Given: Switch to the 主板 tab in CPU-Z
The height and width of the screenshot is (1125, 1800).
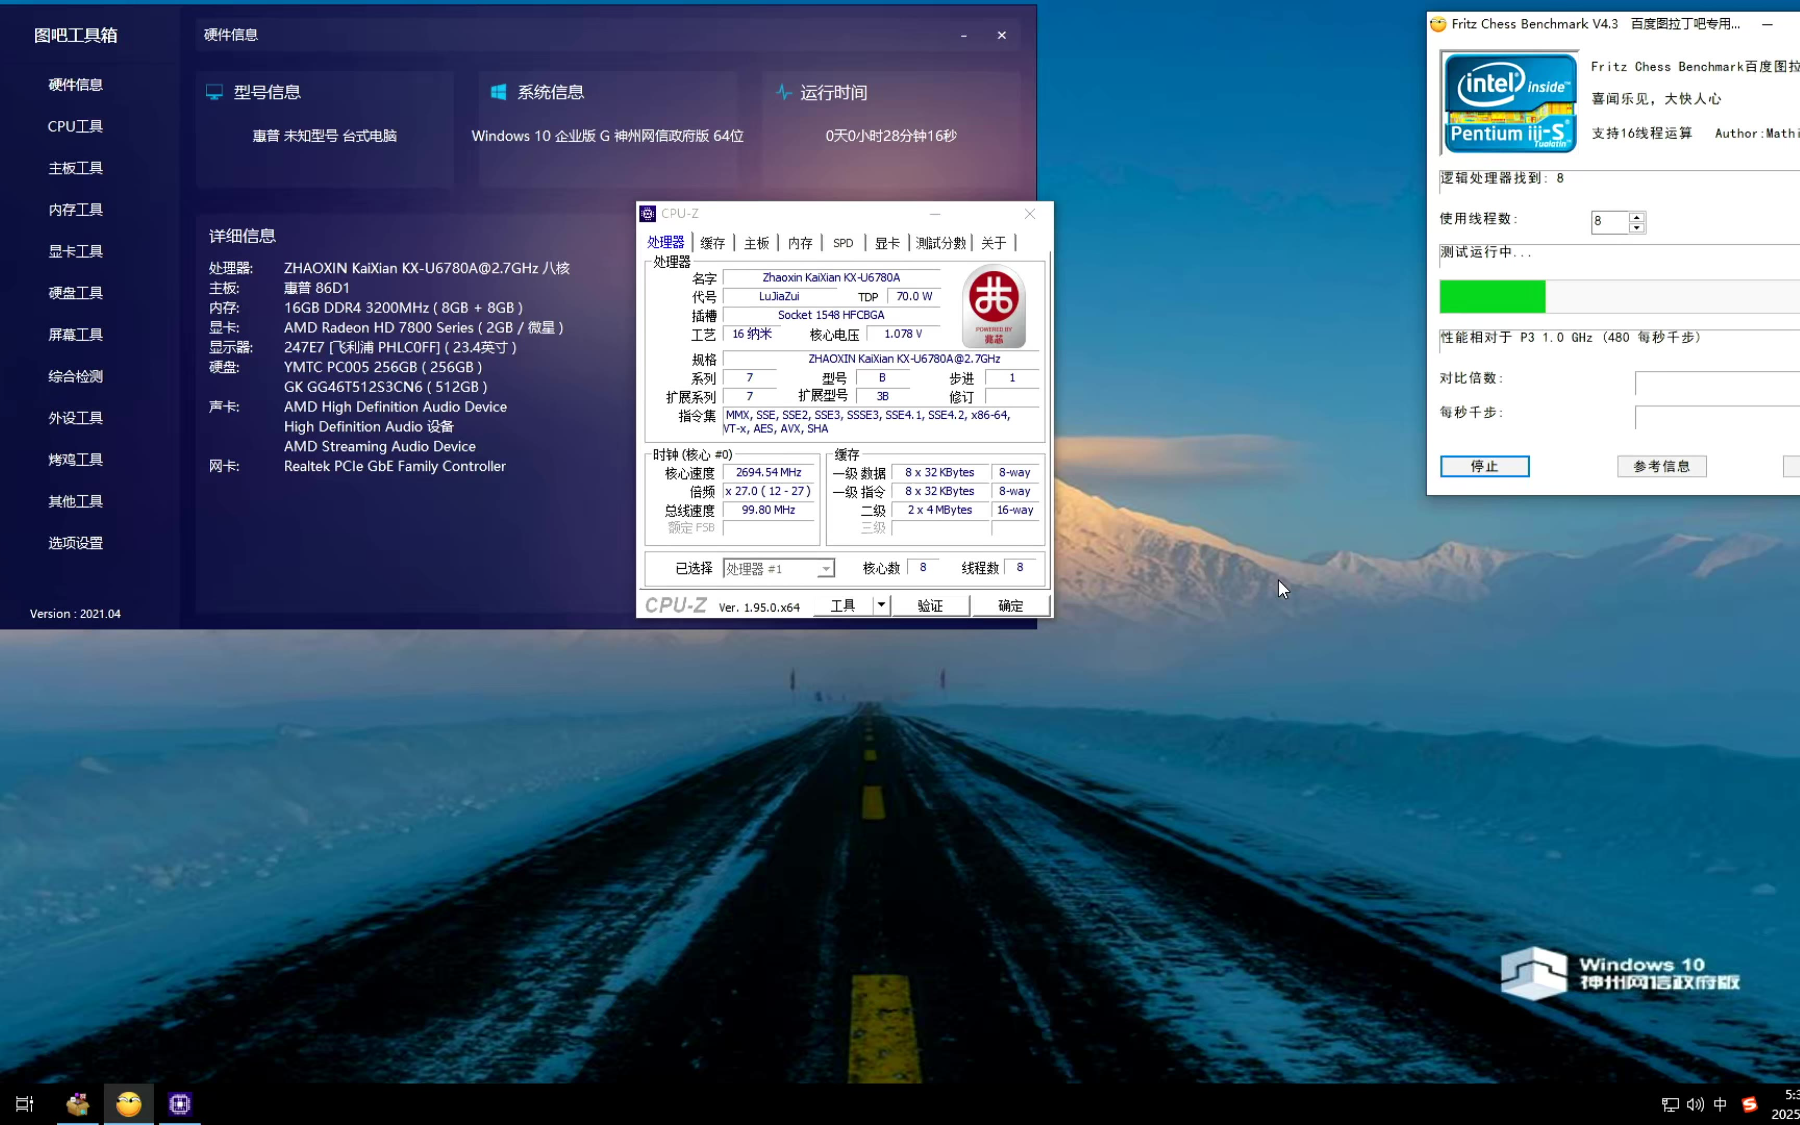Looking at the screenshot, I should tap(756, 243).
